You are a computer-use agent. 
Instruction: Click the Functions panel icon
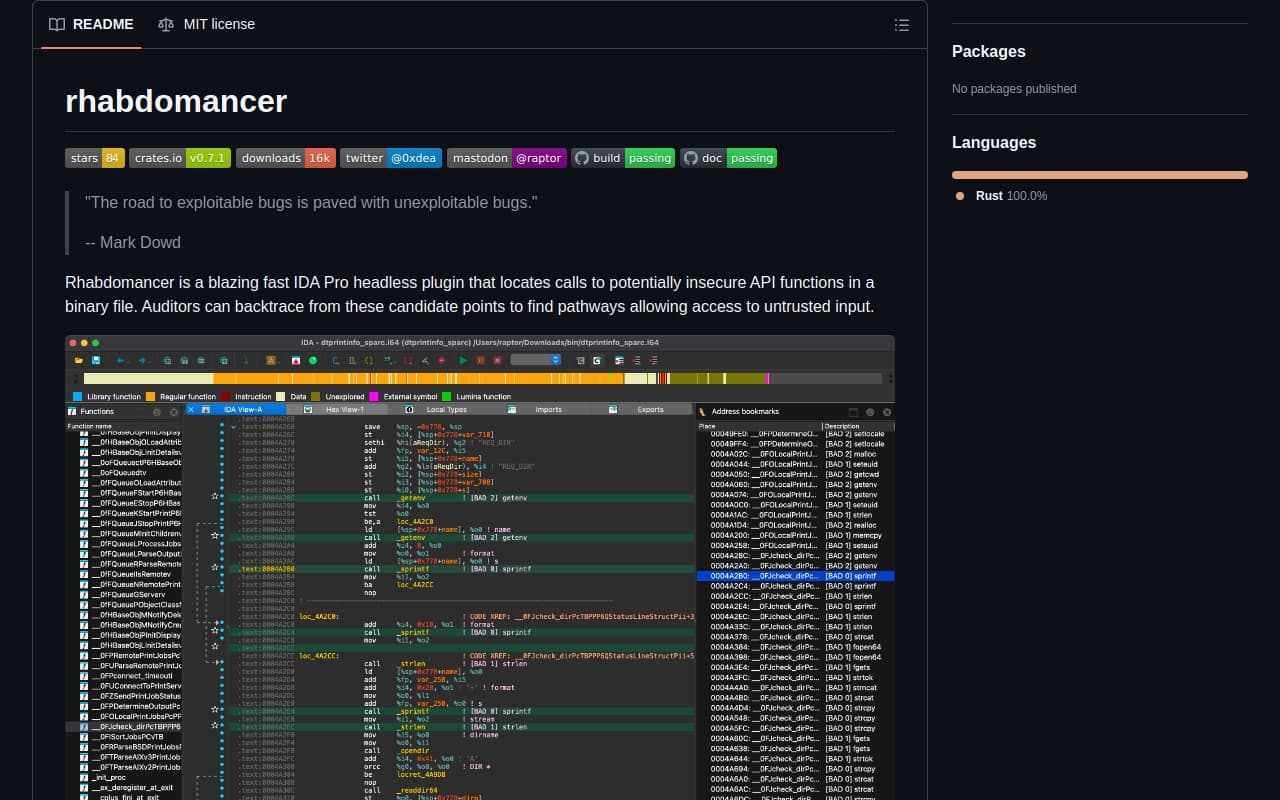(70, 410)
